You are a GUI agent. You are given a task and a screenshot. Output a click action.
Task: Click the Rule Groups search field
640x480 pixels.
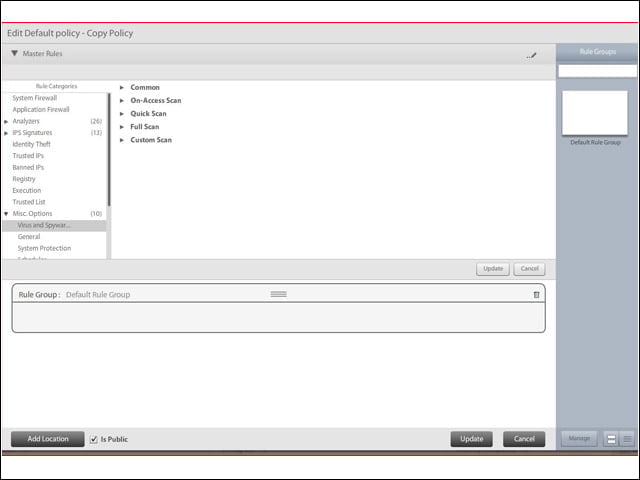pos(598,71)
